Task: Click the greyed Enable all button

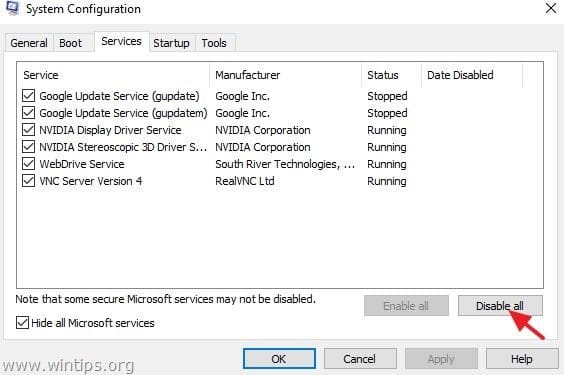Action: [x=406, y=306]
